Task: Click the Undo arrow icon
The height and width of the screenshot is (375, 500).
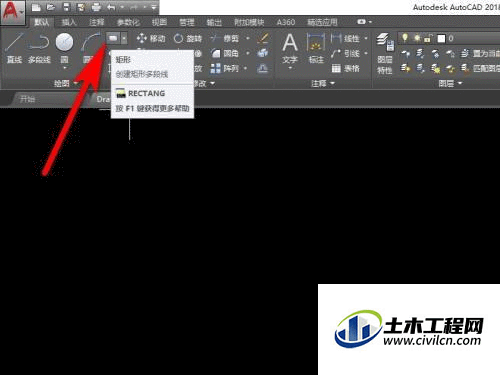Action: tap(111, 7)
